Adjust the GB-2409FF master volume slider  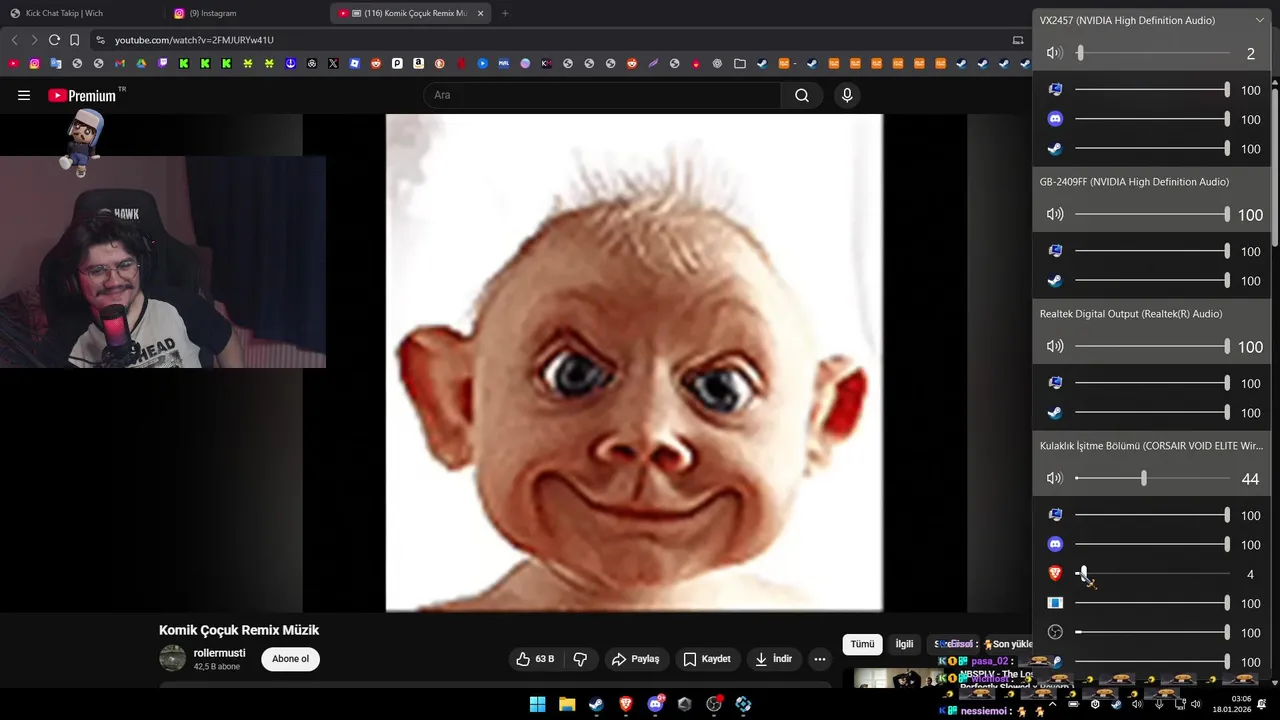coord(1152,214)
